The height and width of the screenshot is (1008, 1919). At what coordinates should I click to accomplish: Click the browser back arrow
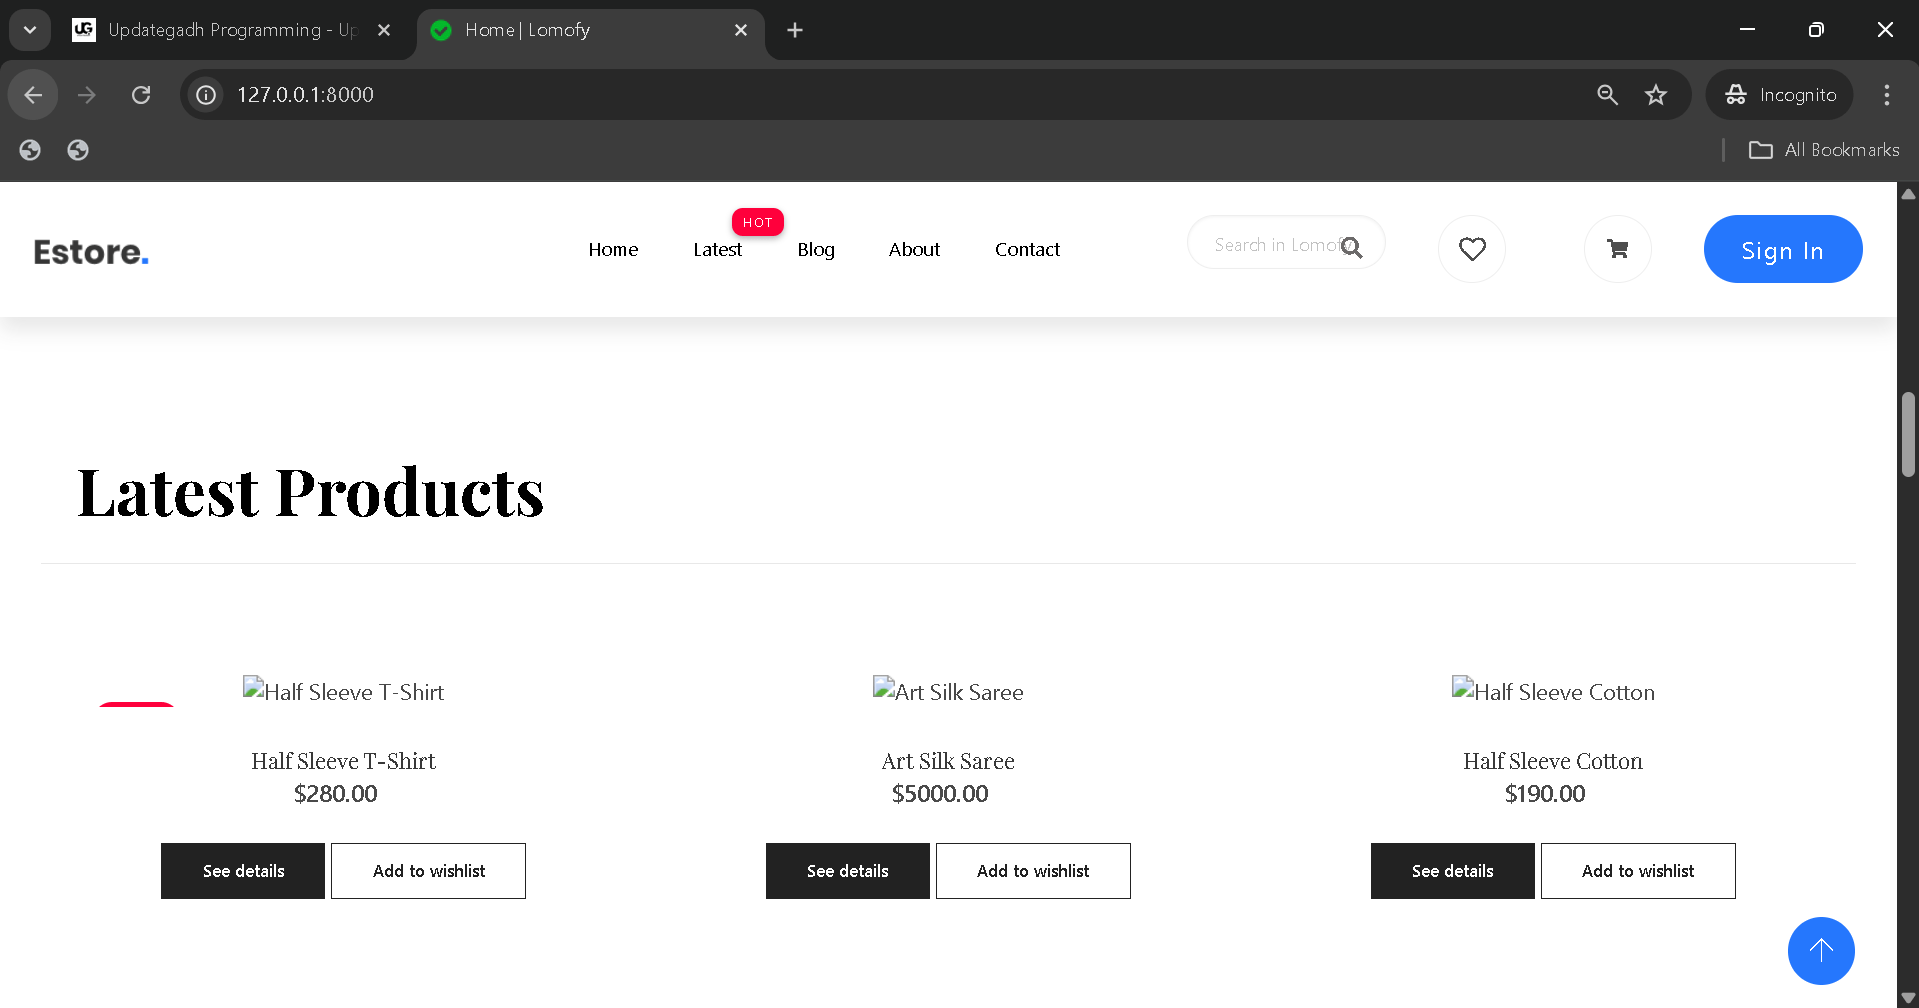(33, 94)
